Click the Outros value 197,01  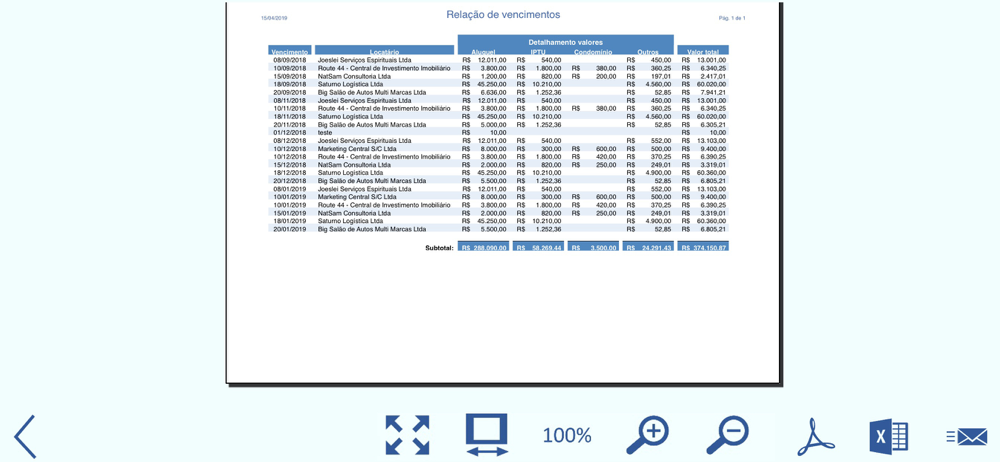661,76
